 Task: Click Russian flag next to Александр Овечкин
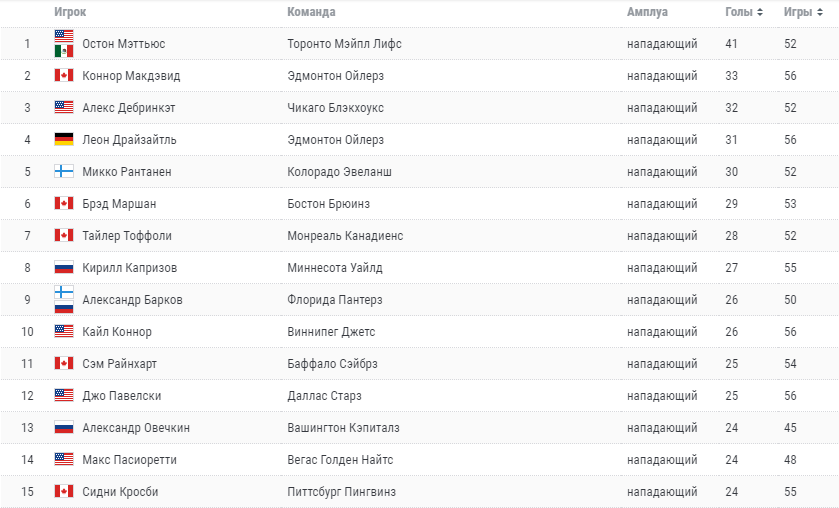pos(64,427)
